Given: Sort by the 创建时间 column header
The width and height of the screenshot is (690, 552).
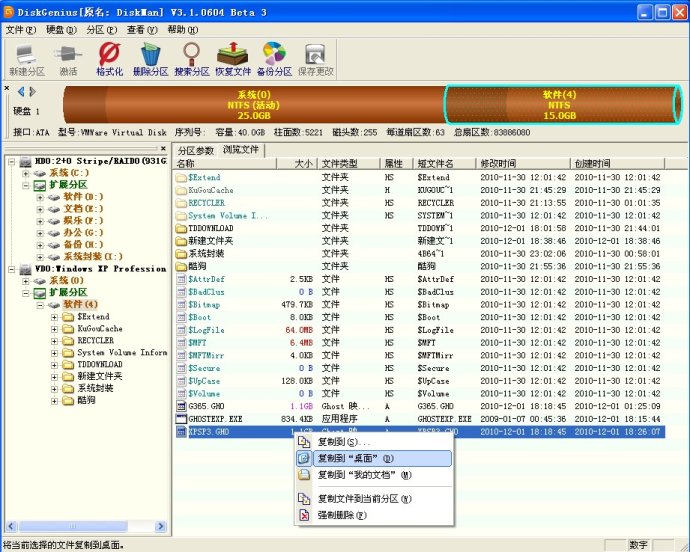Looking at the screenshot, I should point(617,164).
